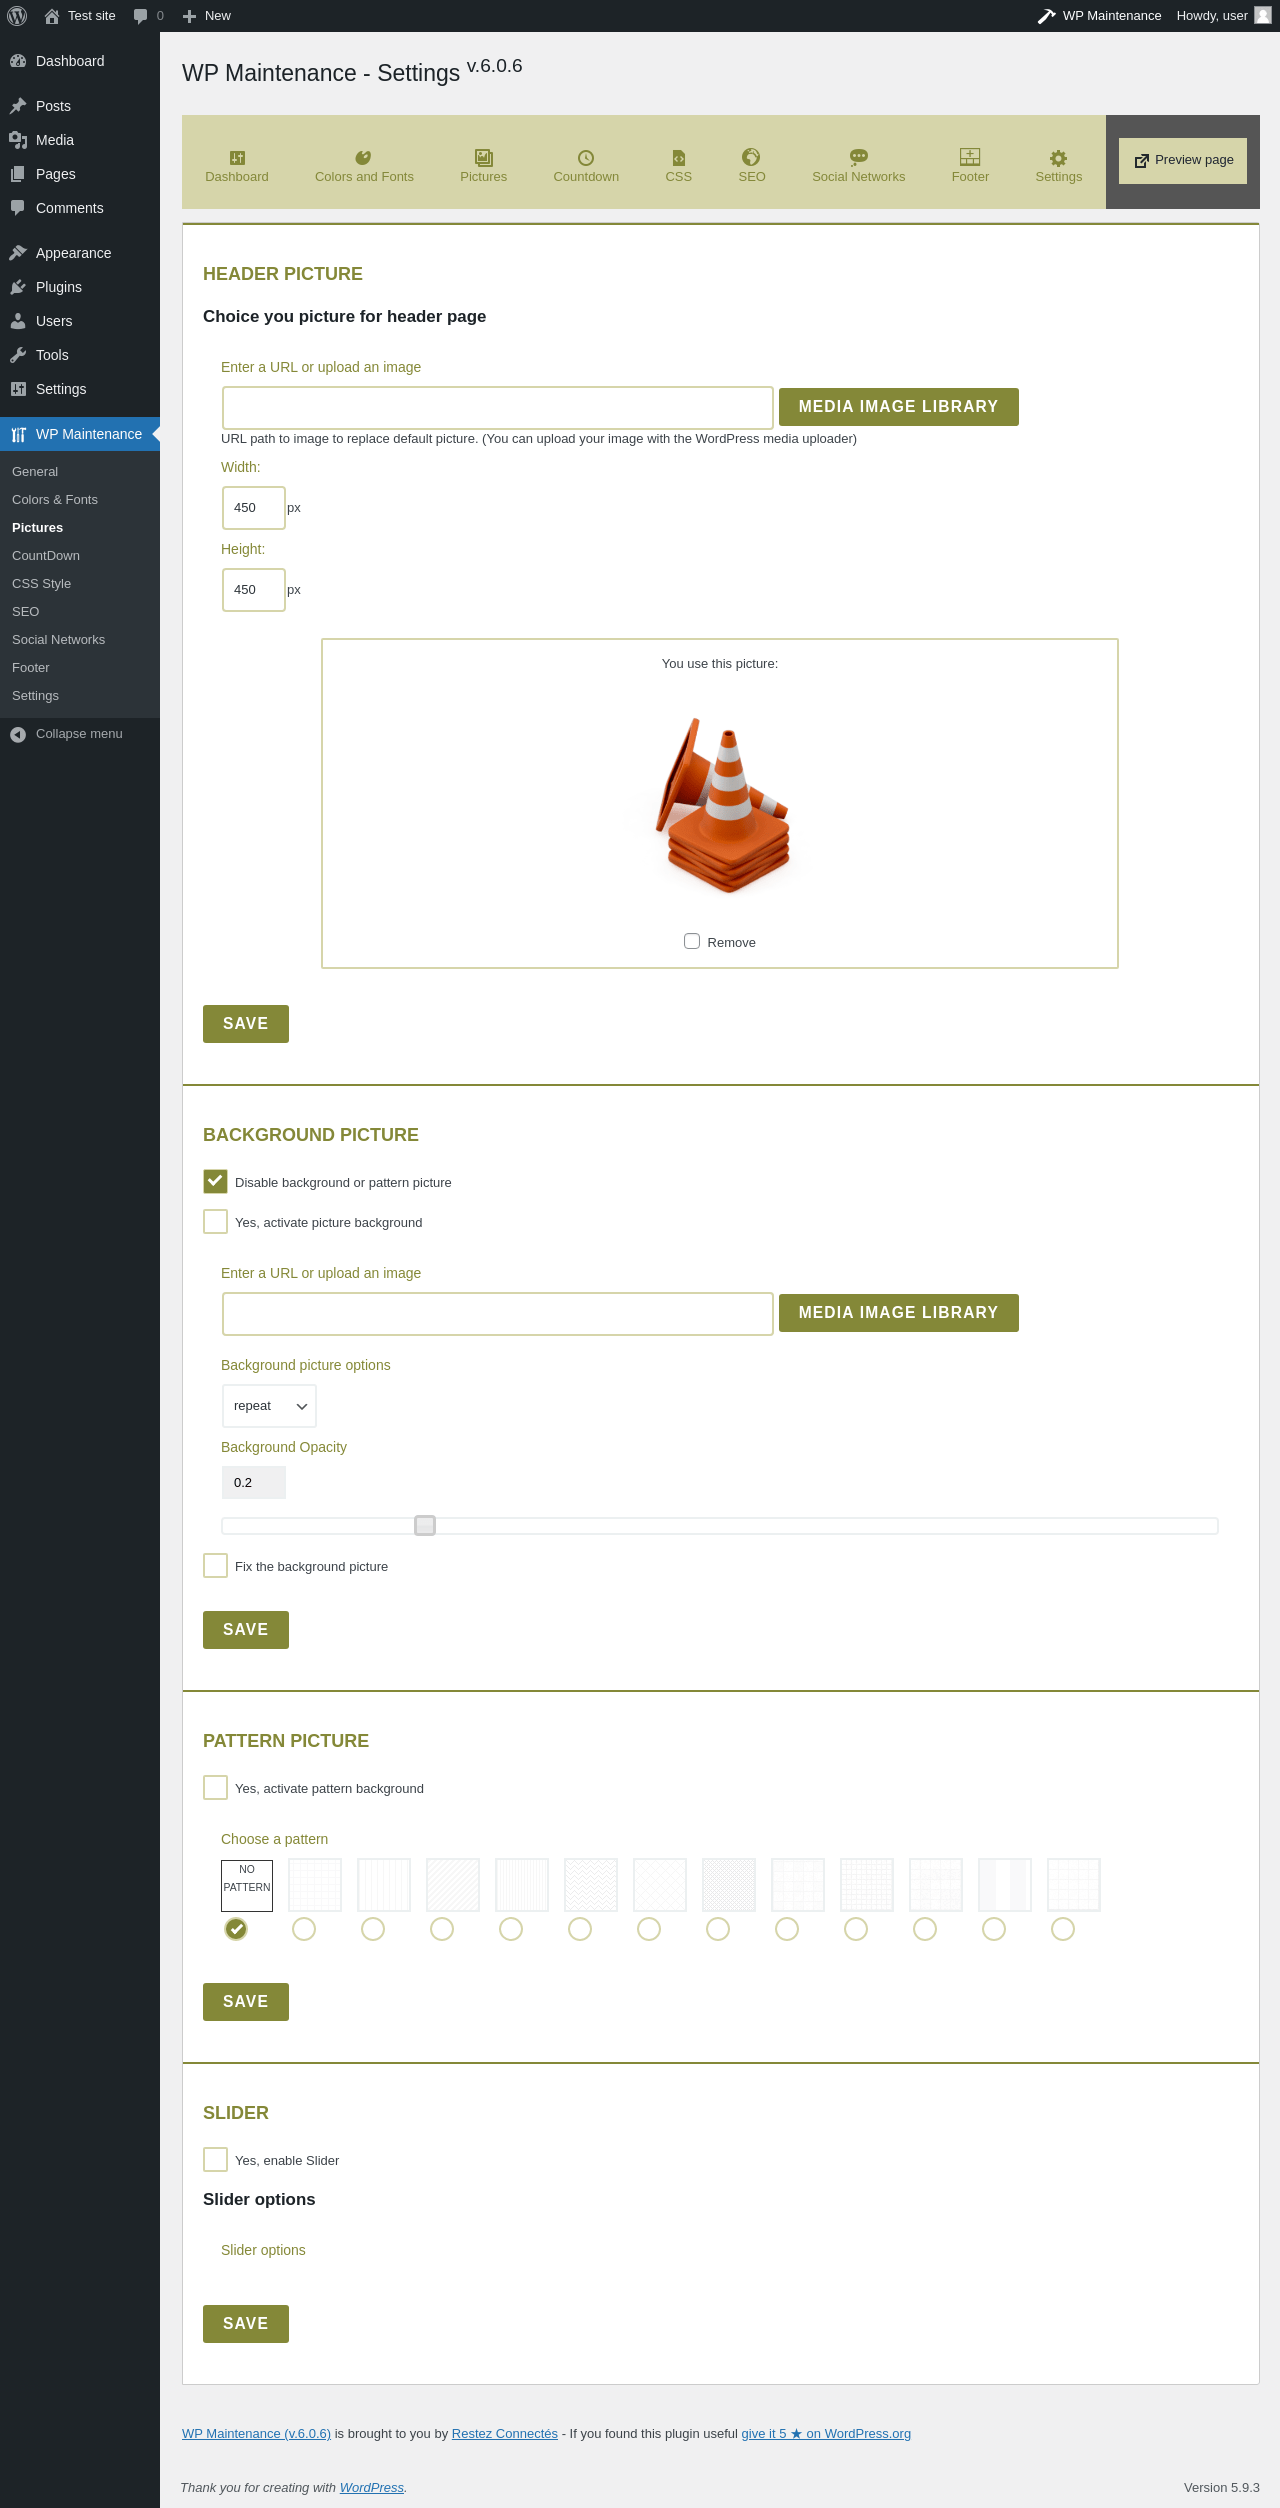1280x2508 pixels.
Task: Select the NO PATTERN radio button
Action: (x=236, y=1929)
